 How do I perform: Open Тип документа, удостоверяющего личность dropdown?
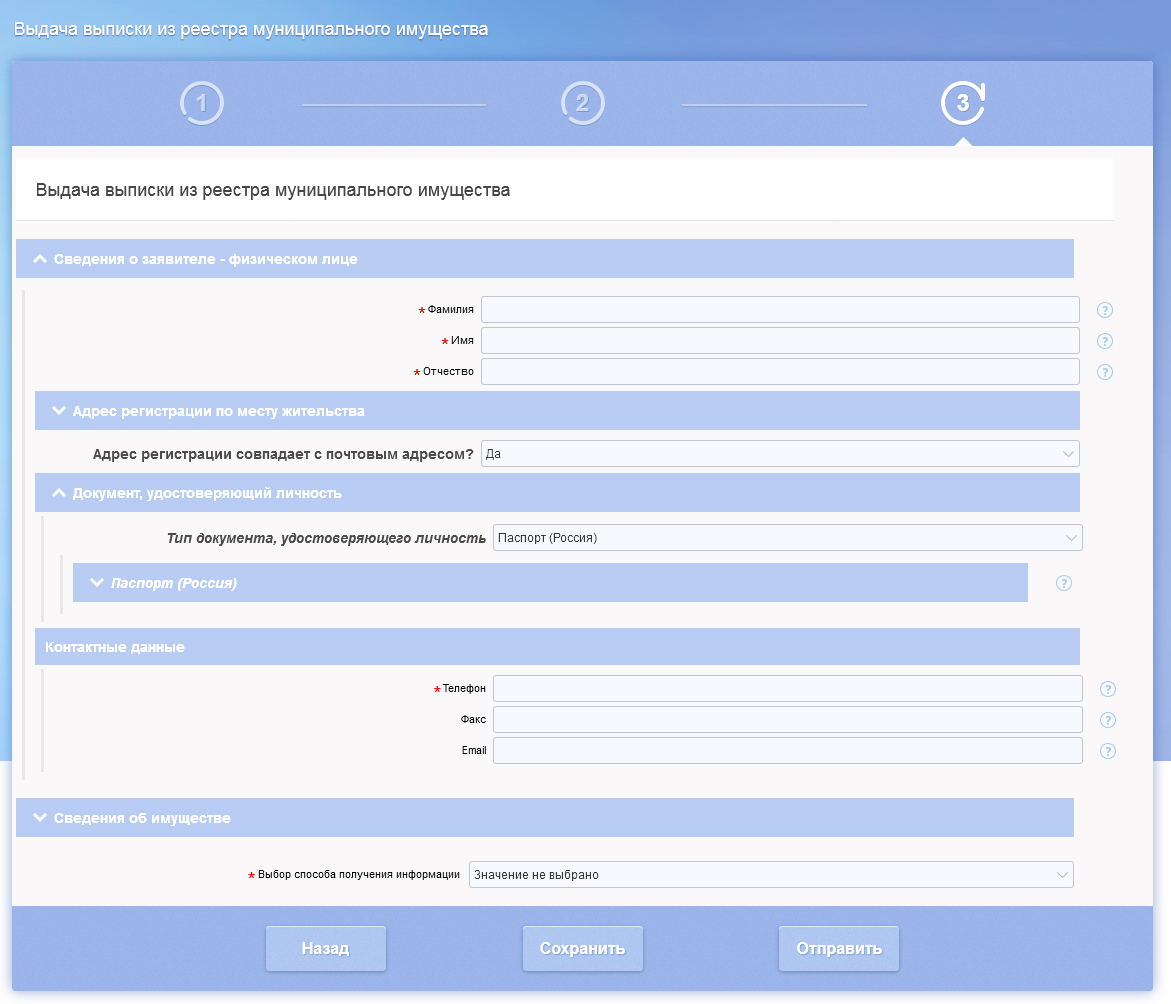(787, 538)
